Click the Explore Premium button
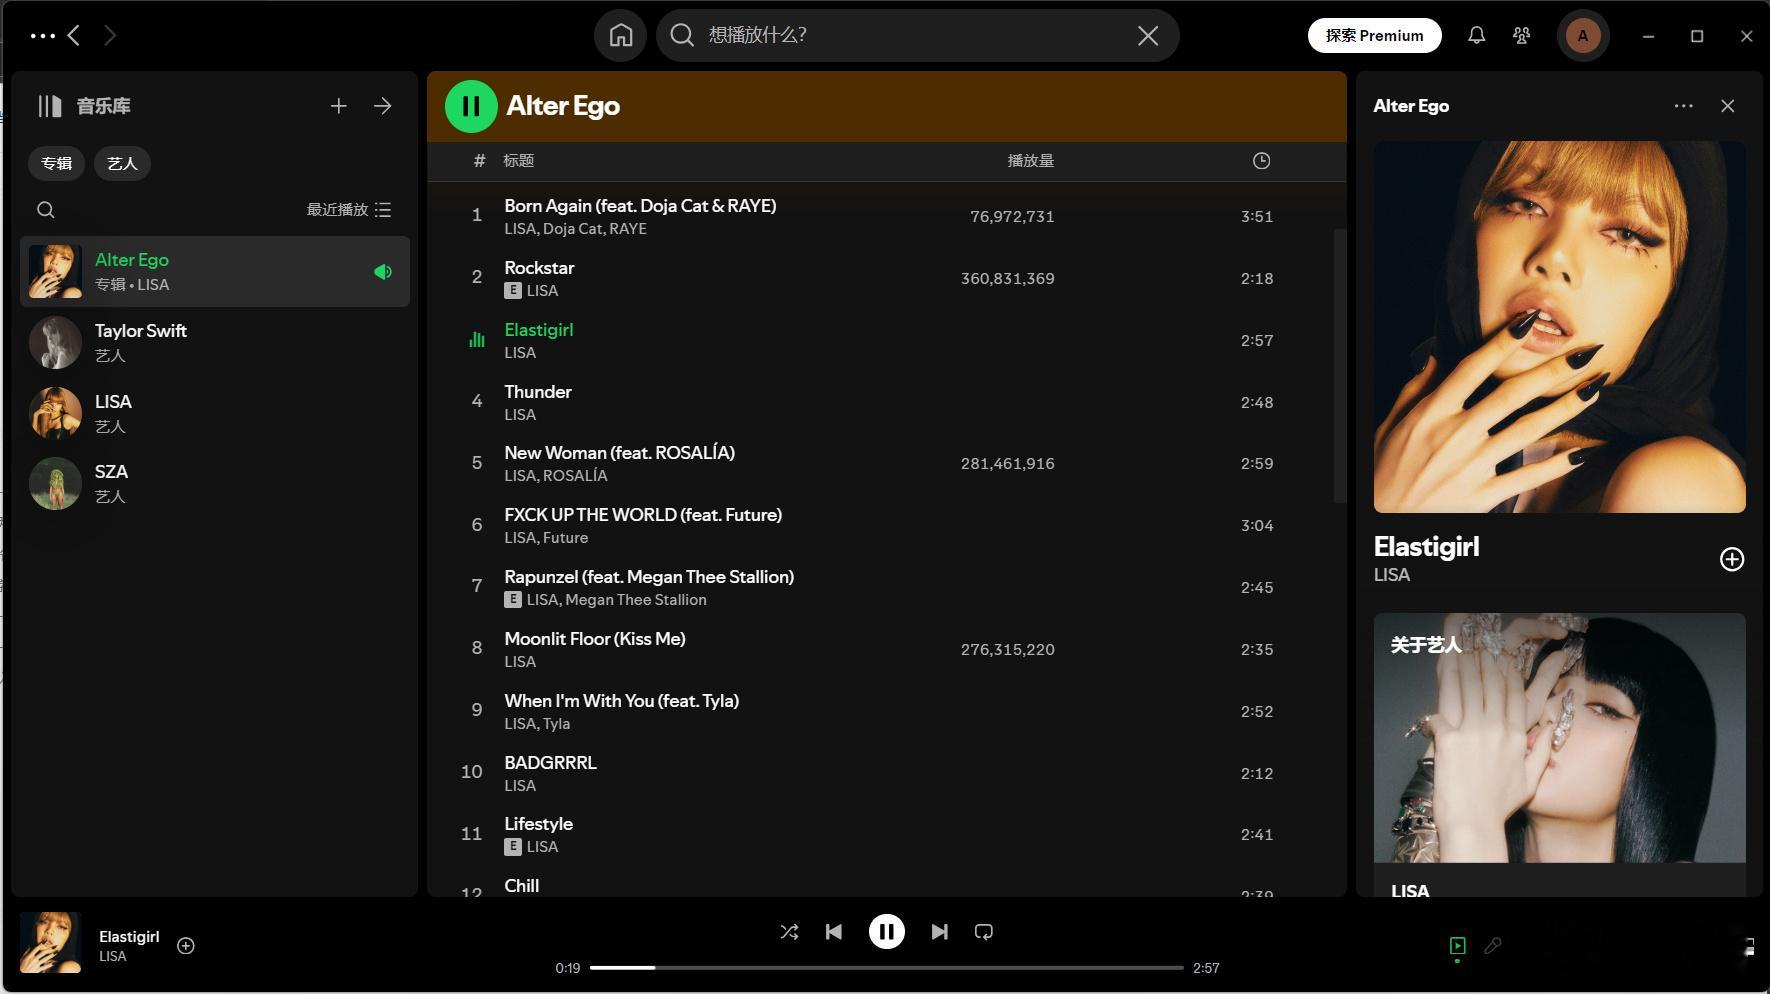Viewport: 1770px width, 994px height. [x=1374, y=36]
